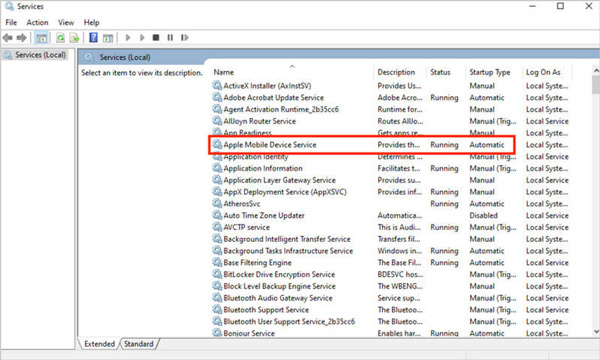The image size is (600, 360).
Task: Sort by the Description column header
Action: point(400,72)
